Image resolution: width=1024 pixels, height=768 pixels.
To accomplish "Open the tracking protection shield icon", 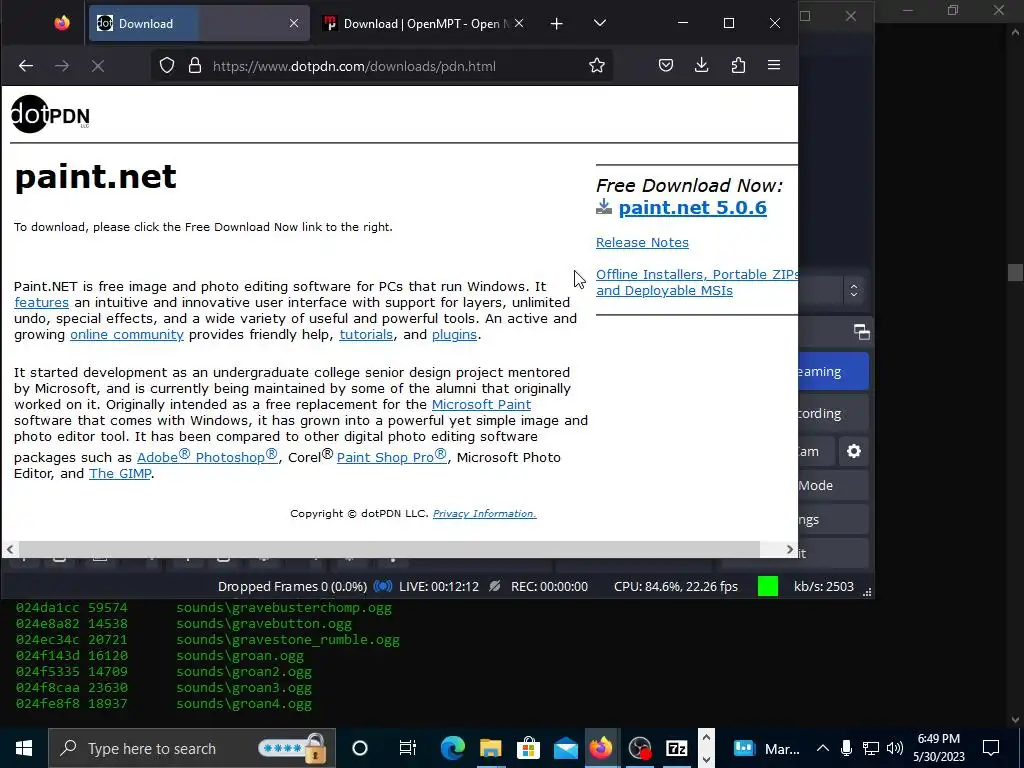I will point(167,65).
